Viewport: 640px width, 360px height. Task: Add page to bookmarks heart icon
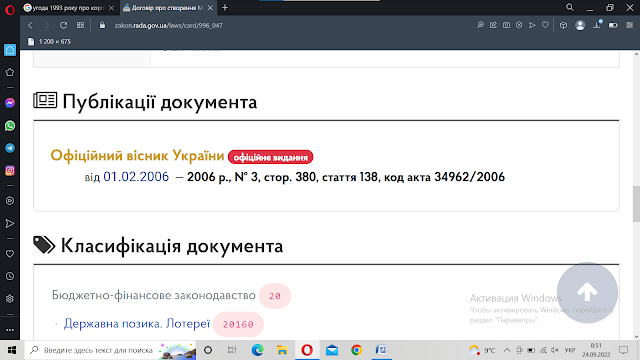coord(545,25)
